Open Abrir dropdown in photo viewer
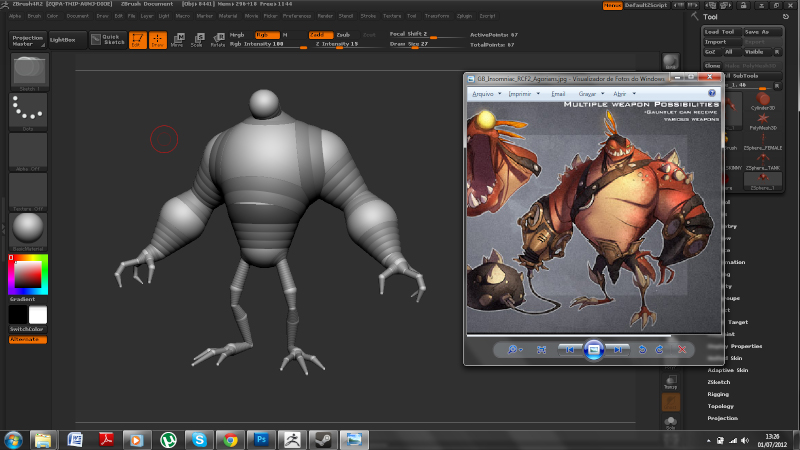Screen dimensions: 800x450 (x=624, y=94)
